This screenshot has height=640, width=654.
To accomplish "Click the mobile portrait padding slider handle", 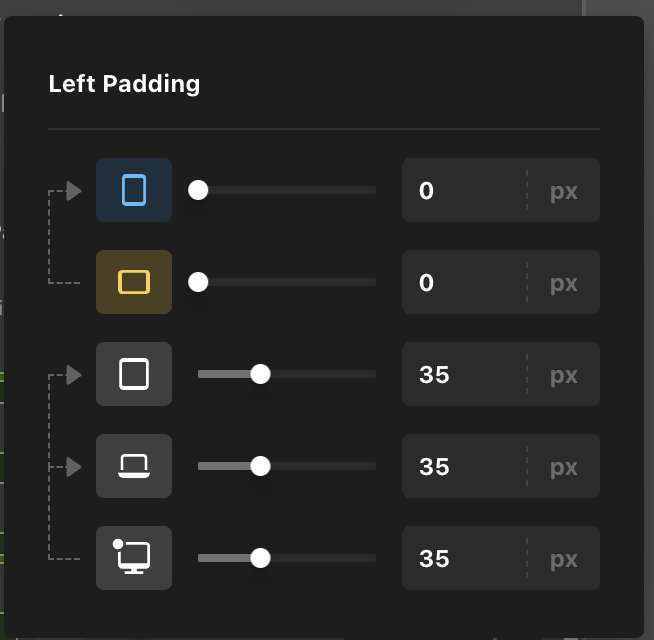I will coord(198,190).
